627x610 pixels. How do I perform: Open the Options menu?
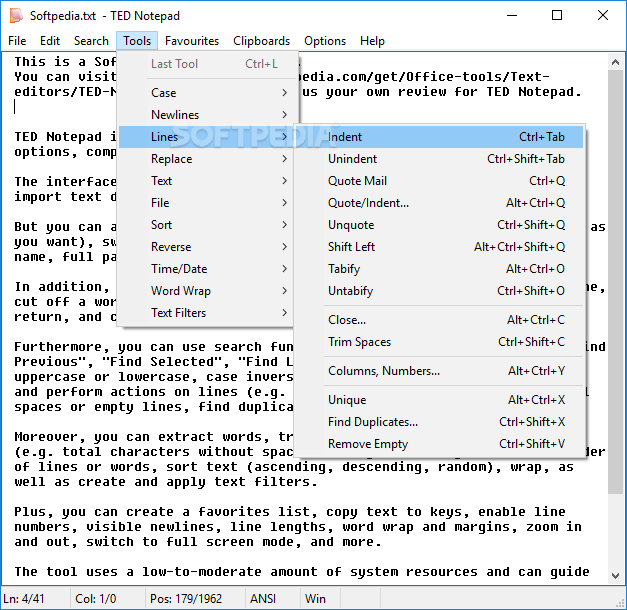coord(325,41)
